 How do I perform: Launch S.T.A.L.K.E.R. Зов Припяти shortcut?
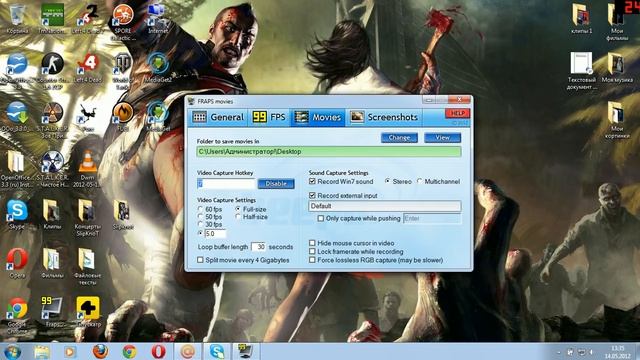pos(52,120)
